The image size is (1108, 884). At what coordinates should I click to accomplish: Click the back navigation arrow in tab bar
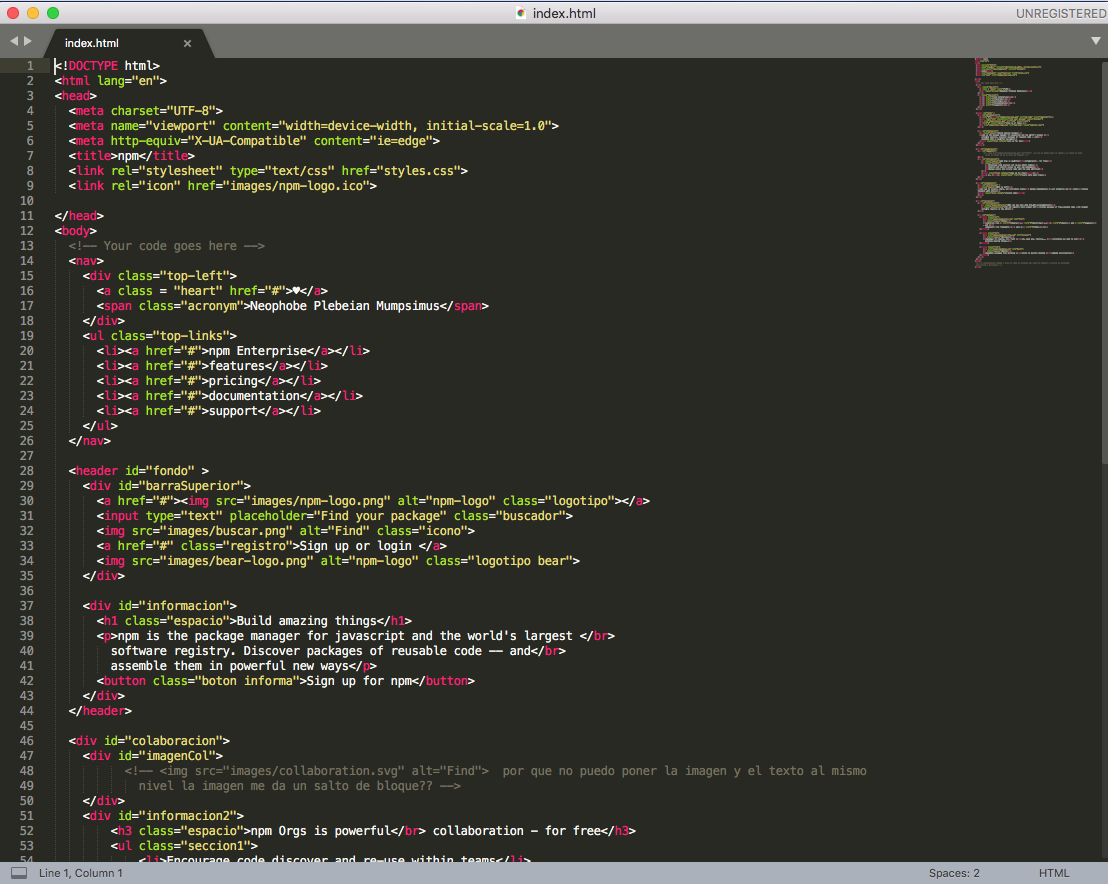13,42
